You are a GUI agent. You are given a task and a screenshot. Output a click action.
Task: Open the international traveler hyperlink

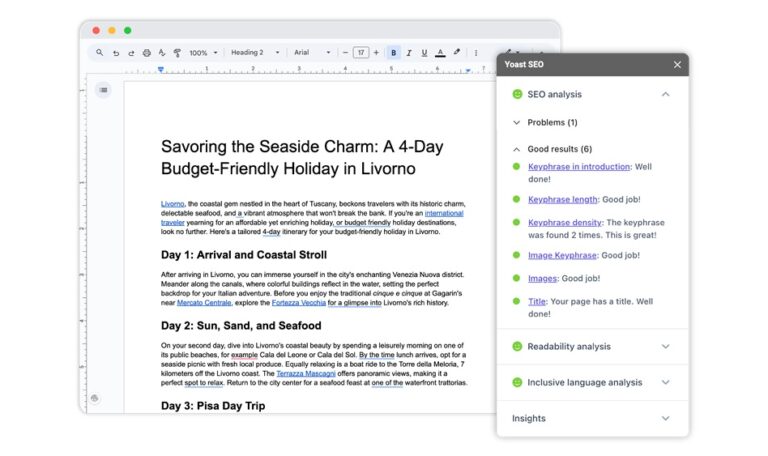pyautogui.click(x=444, y=213)
